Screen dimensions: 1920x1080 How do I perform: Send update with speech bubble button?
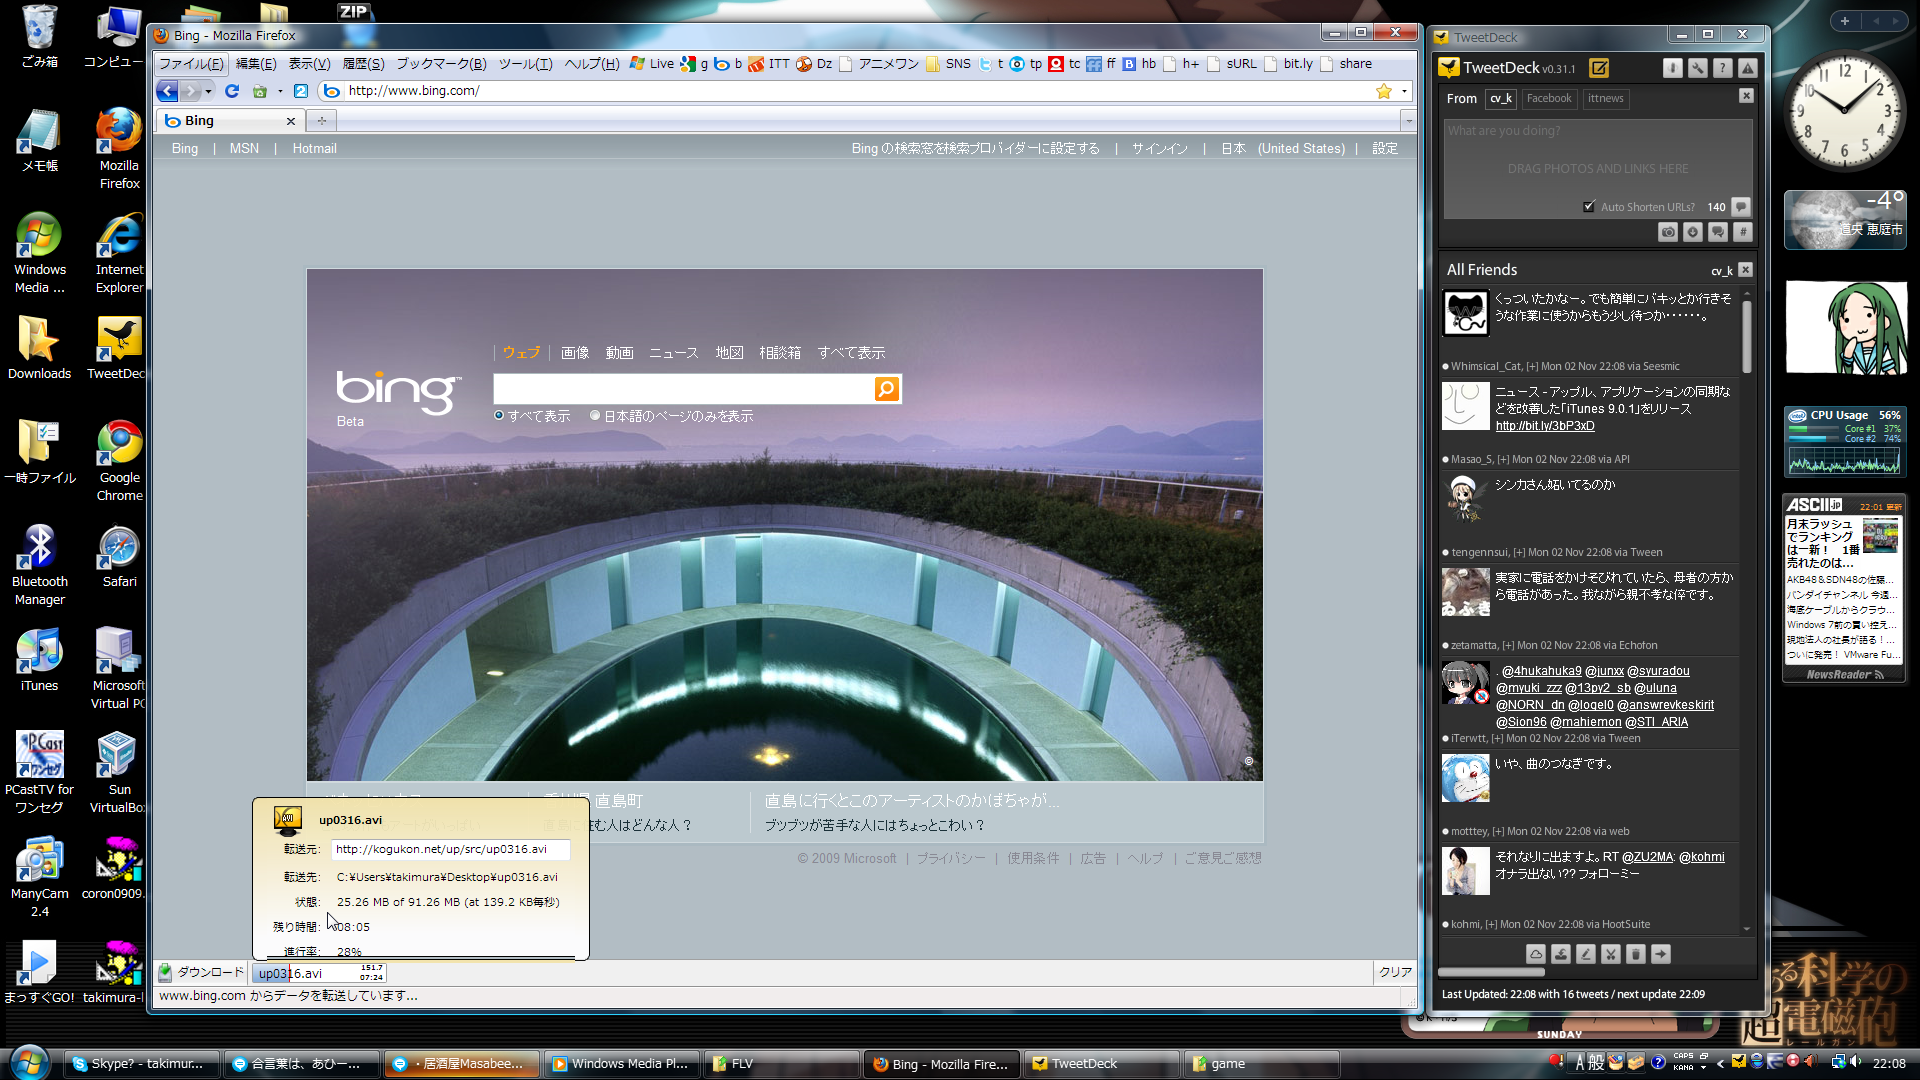point(1741,207)
